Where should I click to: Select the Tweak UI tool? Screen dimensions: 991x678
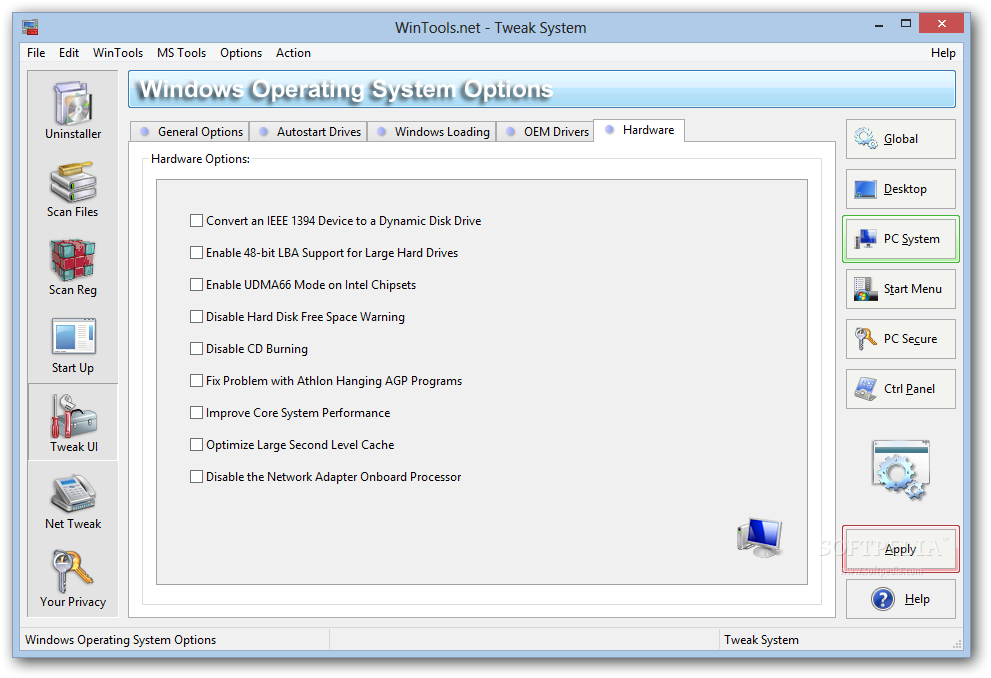pyautogui.click(x=73, y=422)
